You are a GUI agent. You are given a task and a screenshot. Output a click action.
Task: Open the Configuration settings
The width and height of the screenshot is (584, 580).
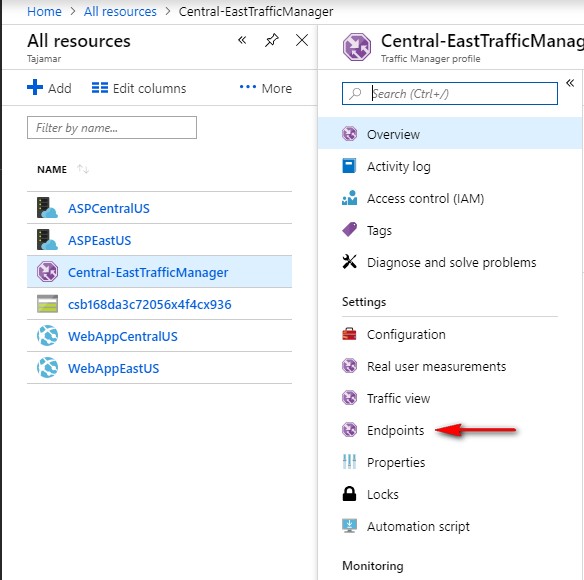[406, 335]
